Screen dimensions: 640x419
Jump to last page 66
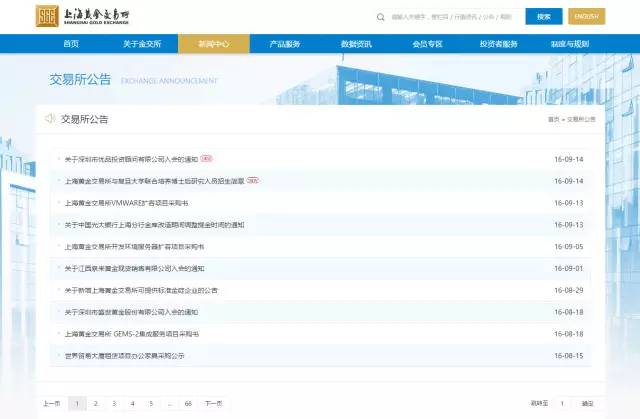188,403
